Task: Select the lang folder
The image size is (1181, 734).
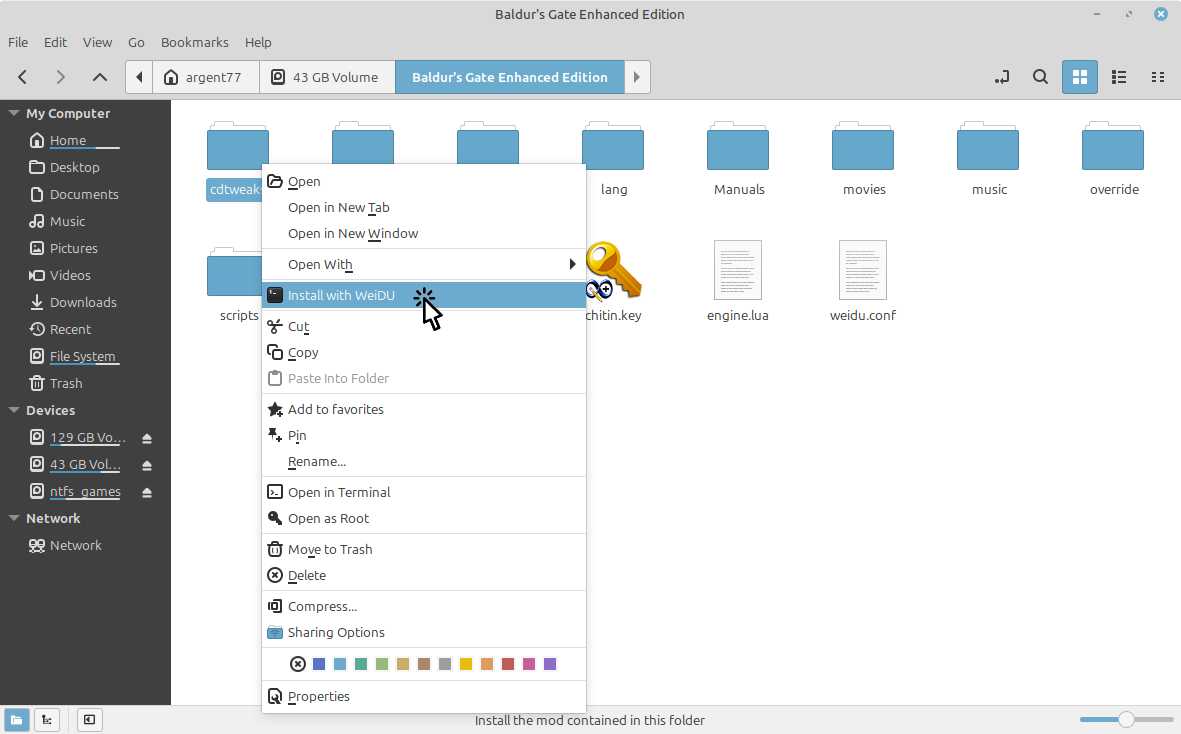Action: pos(613,158)
